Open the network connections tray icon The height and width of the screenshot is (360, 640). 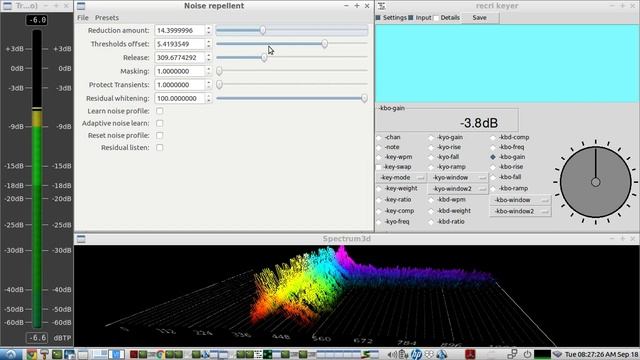[512, 354]
